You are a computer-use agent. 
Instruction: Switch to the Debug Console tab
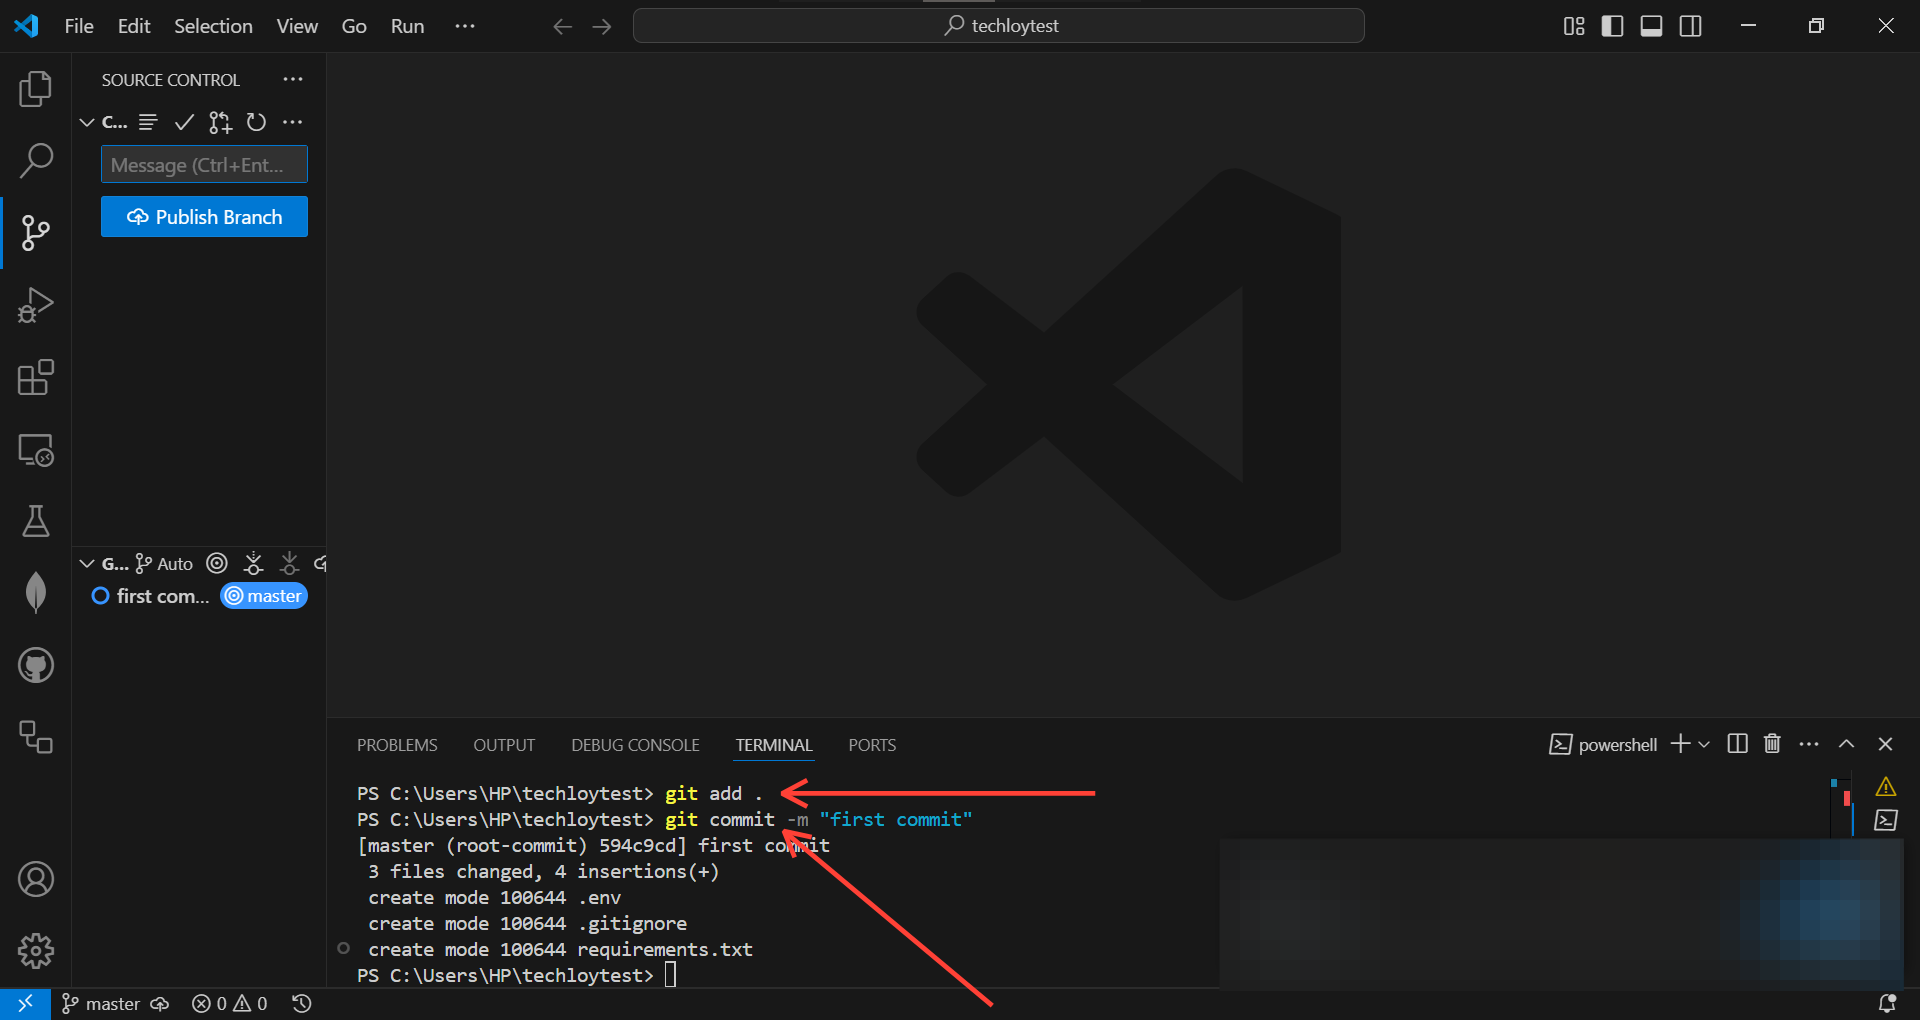(635, 745)
